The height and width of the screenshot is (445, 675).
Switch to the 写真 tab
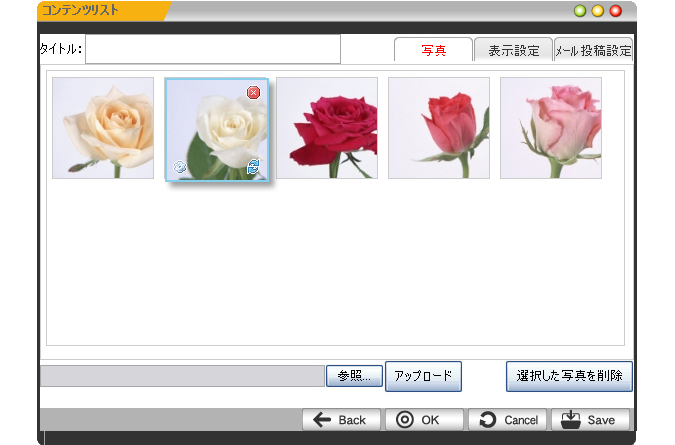433,50
